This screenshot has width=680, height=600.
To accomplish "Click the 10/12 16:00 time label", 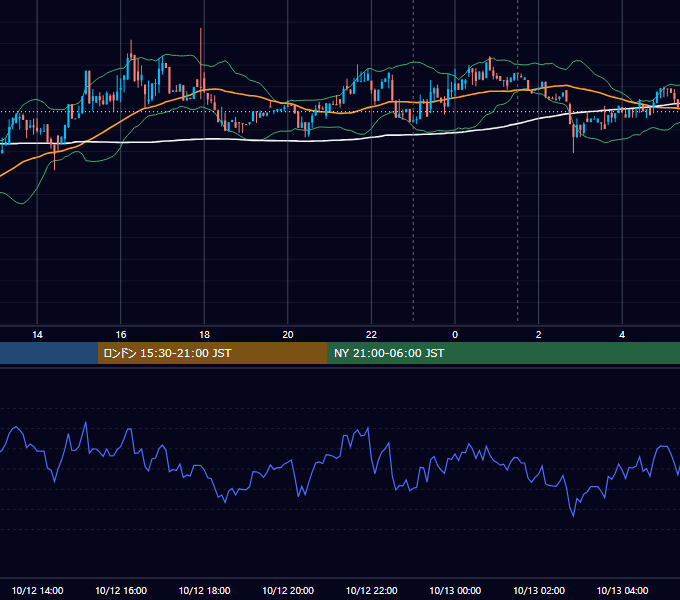I will click(121, 590).
